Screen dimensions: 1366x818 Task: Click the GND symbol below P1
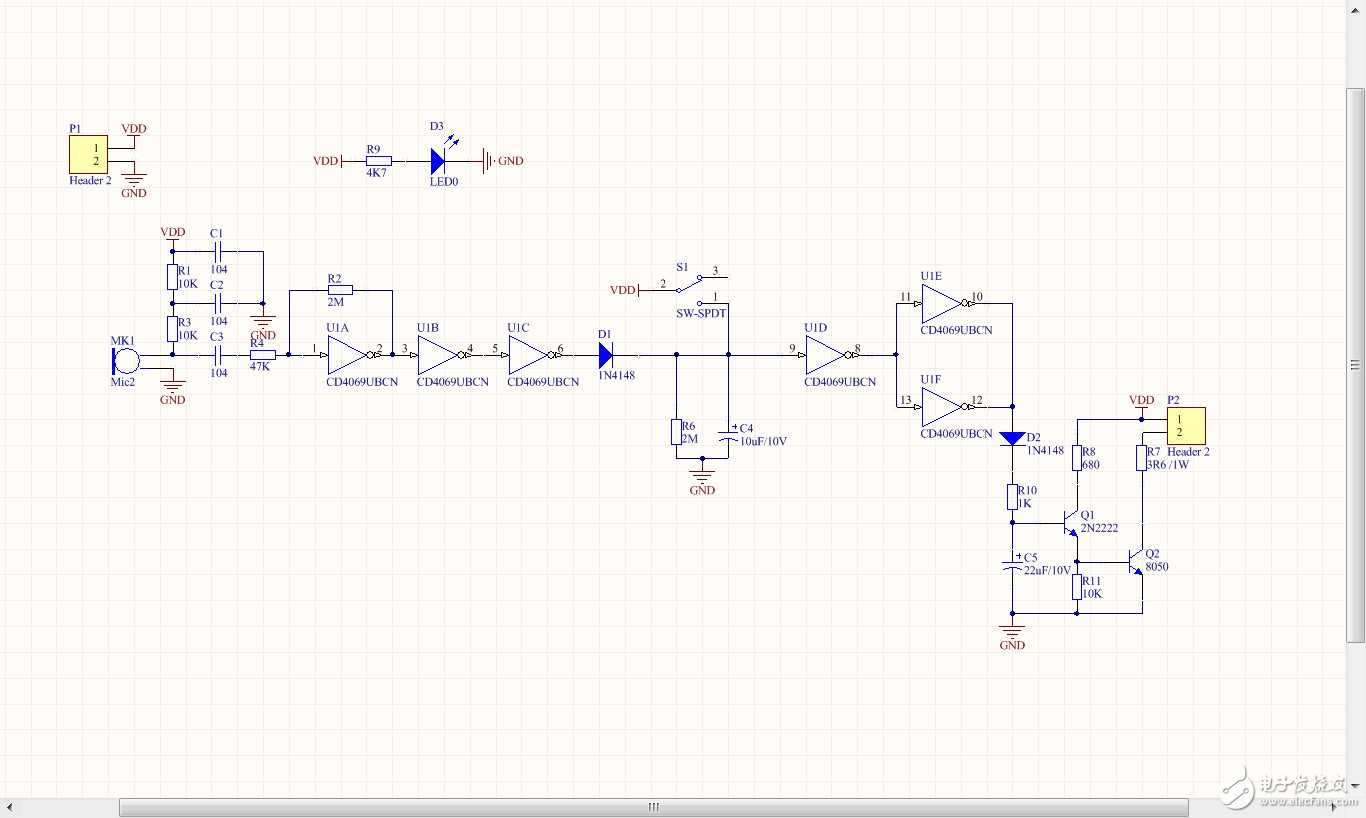(x=134, y=185)
